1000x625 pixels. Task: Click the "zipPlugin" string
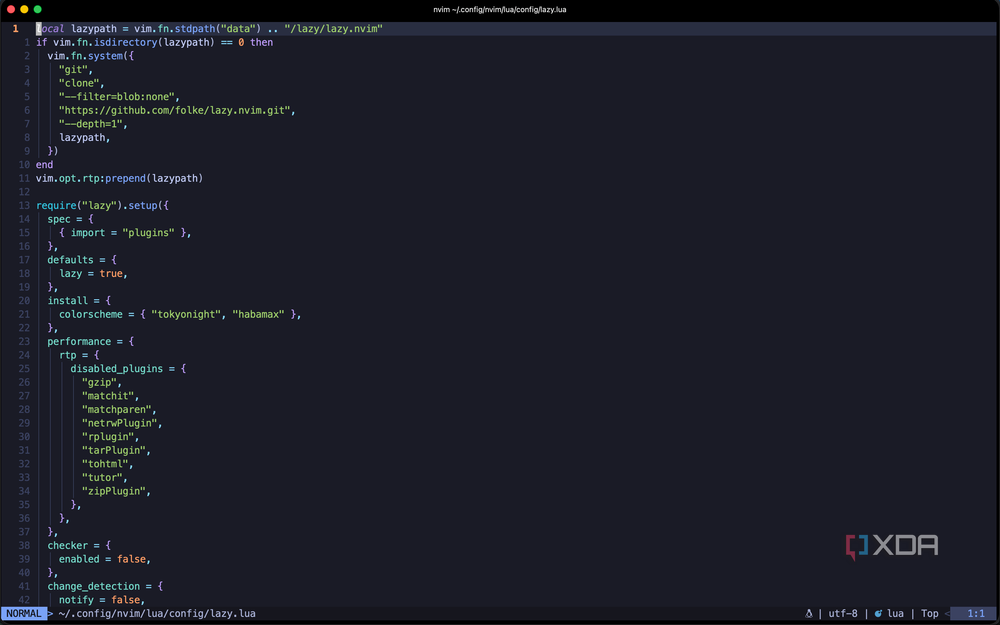(114, 490)
